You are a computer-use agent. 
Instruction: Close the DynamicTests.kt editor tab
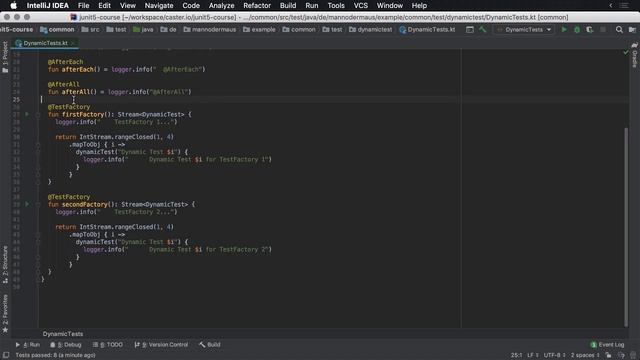pyautogui.click(x=73, y=43)
